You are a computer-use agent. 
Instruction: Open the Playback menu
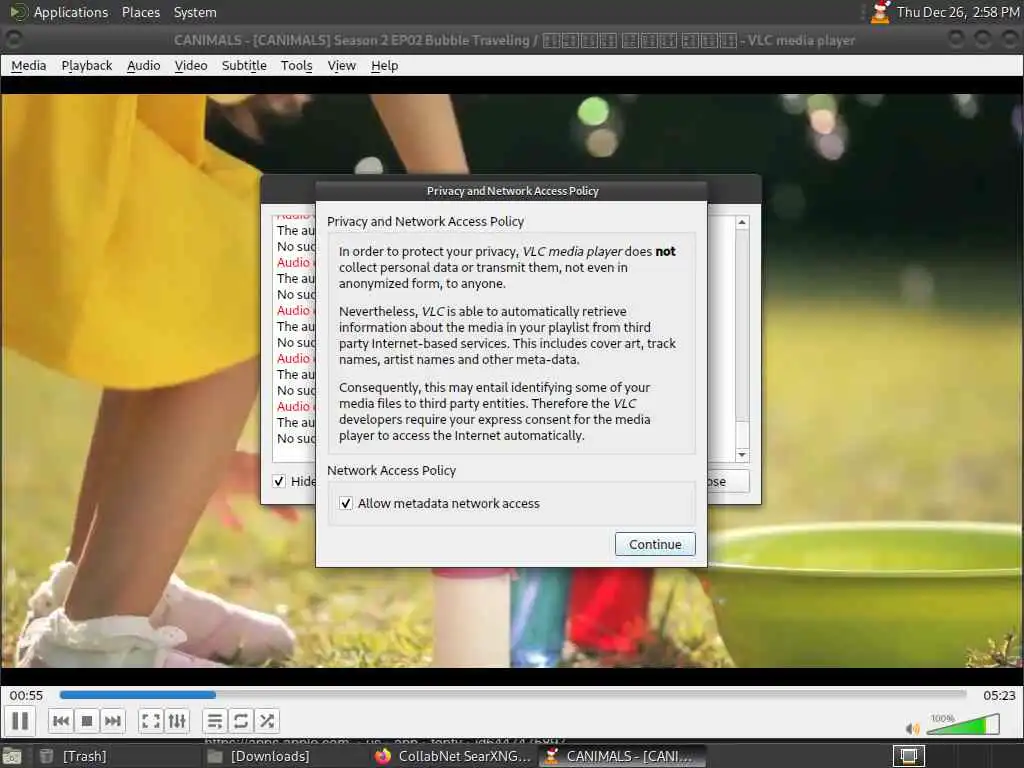[x=87, y=65]
